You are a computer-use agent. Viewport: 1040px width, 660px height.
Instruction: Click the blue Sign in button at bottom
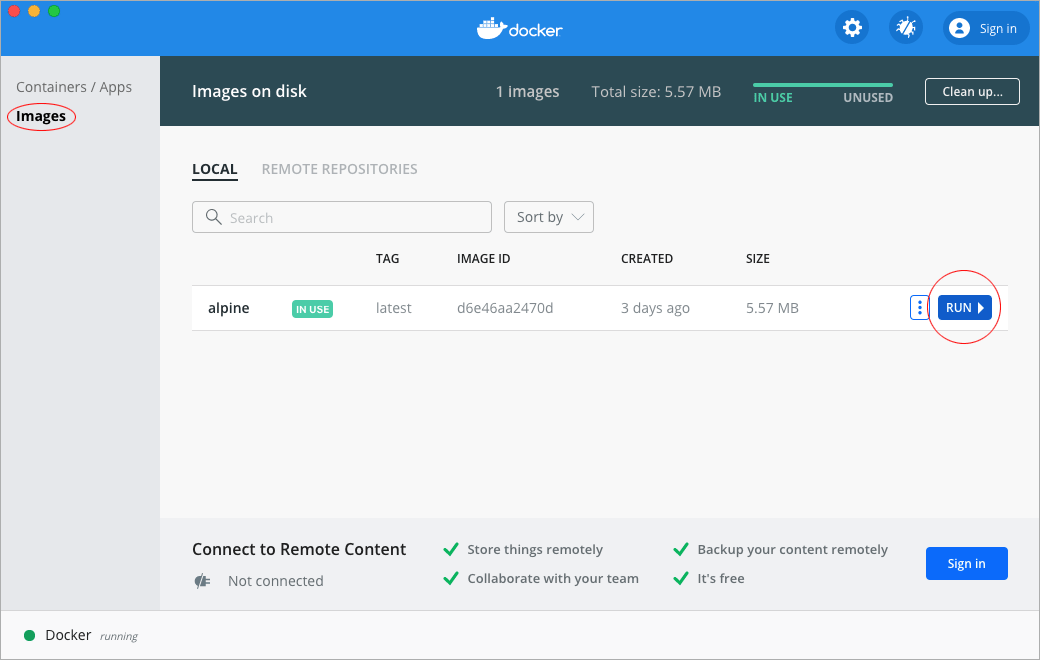pos(966,563)
